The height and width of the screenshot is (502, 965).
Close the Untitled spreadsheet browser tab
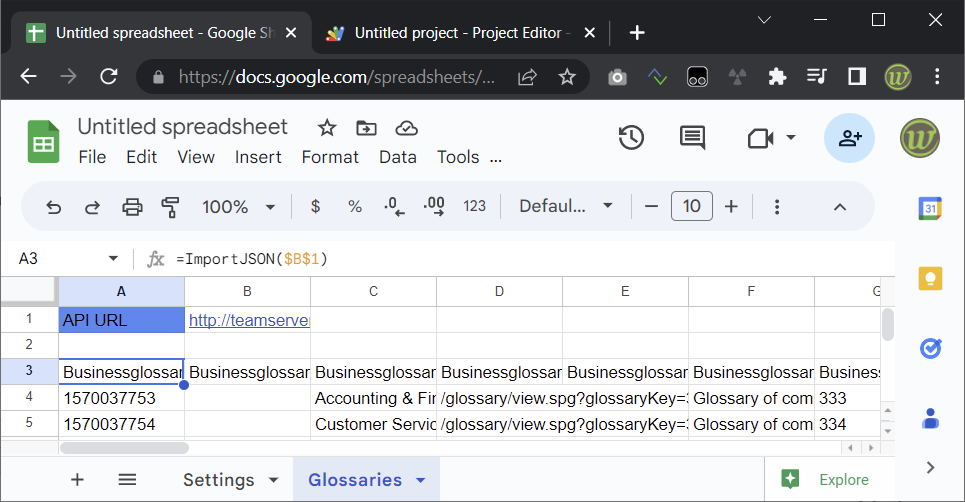click(x=291, y=33)
